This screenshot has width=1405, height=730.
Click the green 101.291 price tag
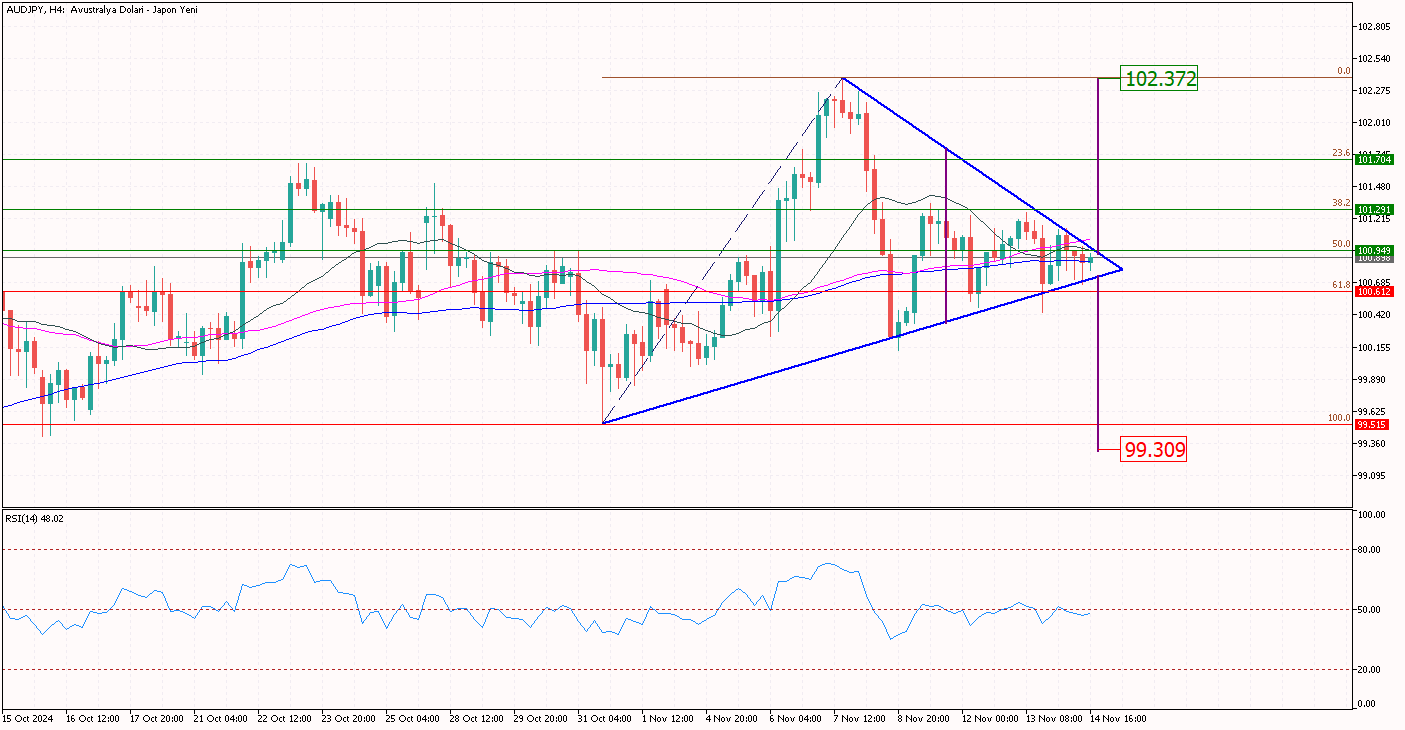1373,210
